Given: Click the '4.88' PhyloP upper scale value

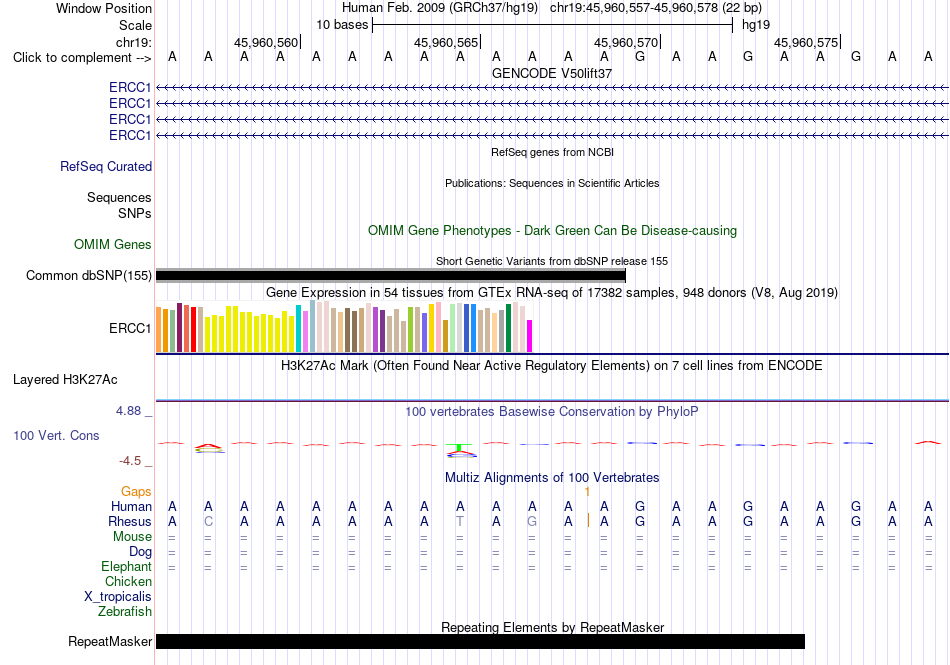Looking at the screenshot, I should [x=128, y=411].
